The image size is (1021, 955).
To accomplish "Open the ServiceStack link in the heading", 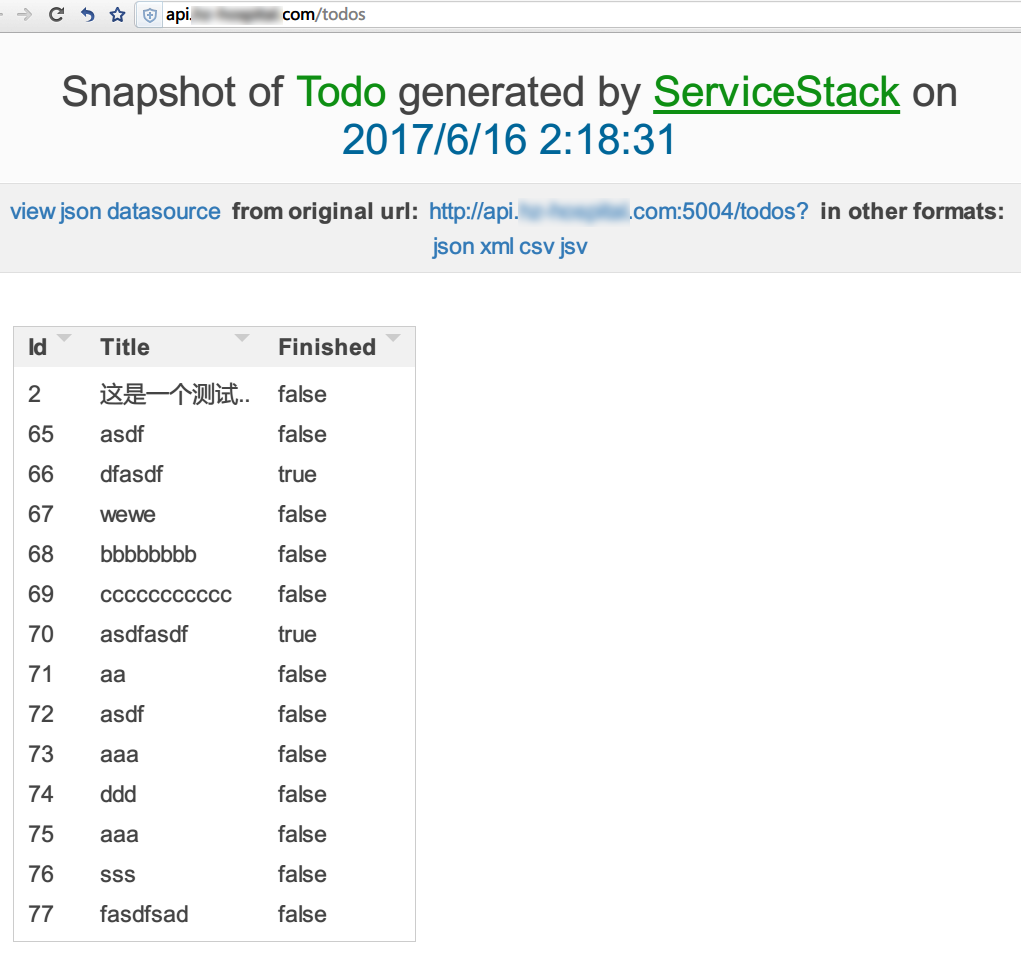I will pyautogui.click(x=777, y=92).
